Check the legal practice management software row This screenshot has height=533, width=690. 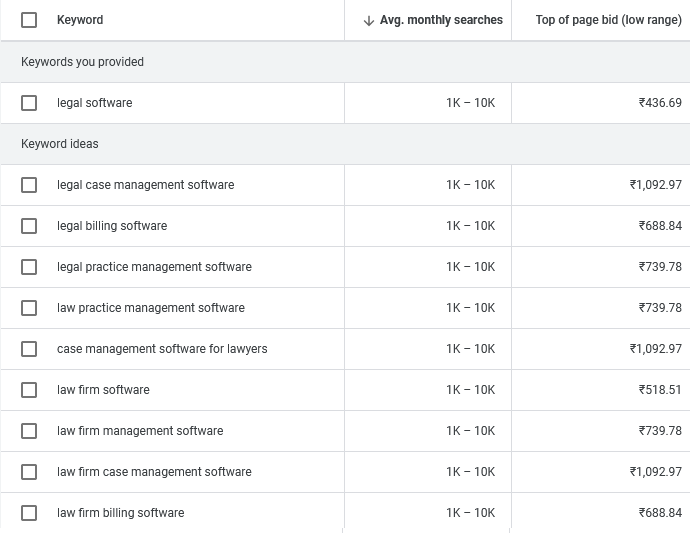29,267
